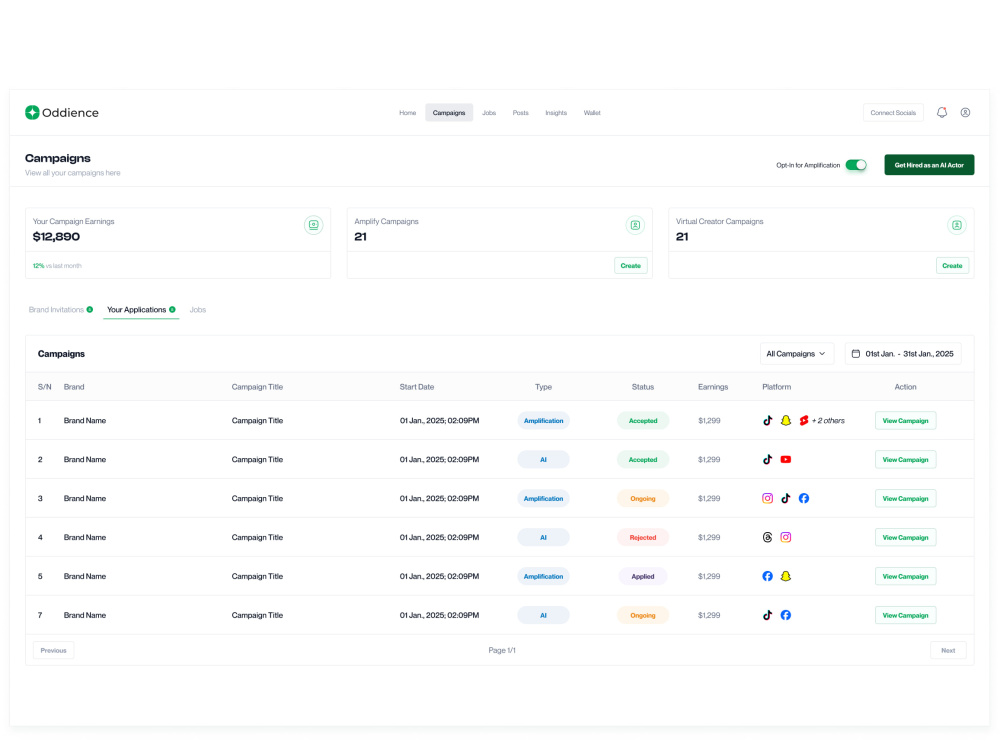Click the calendar icon in date range
This screenshot has width=1000, height=750.
tap(856, 353)
